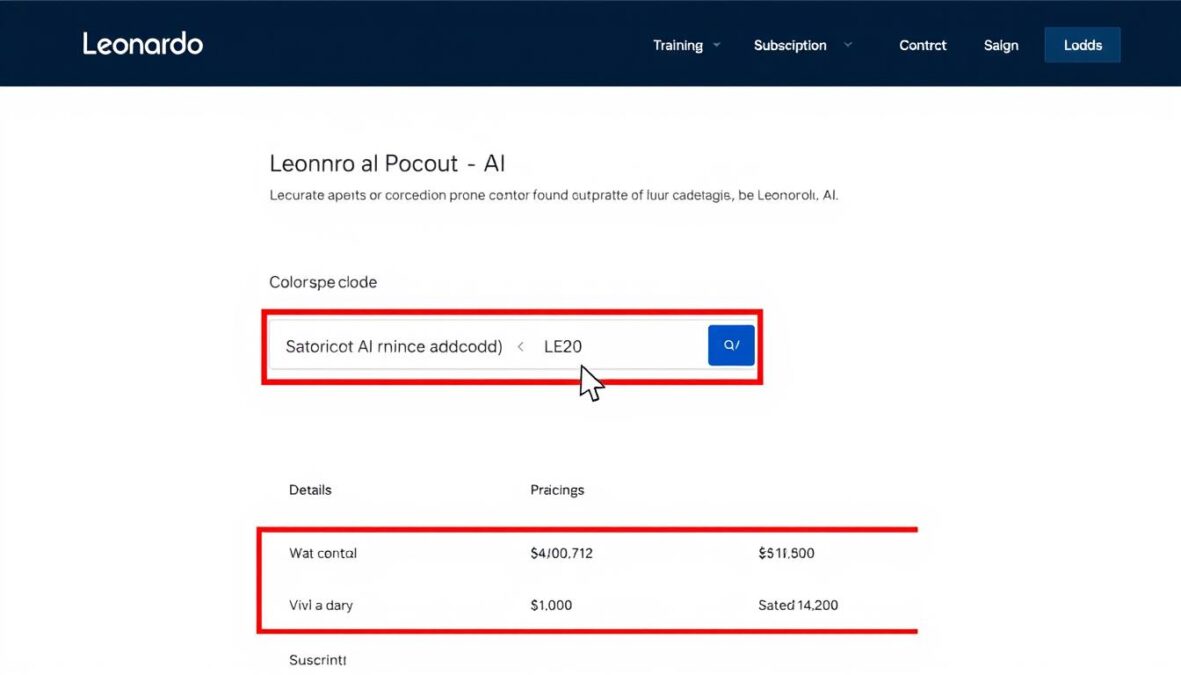Click the $1,000 pricing value

click(x=550, y=605)
